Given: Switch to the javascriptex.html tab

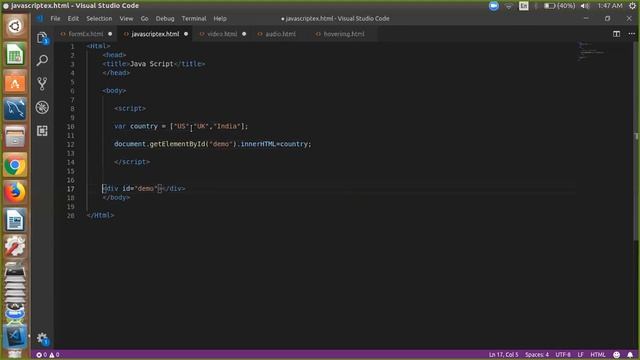Looking at the screenshot, I should [x=155, y=34].
